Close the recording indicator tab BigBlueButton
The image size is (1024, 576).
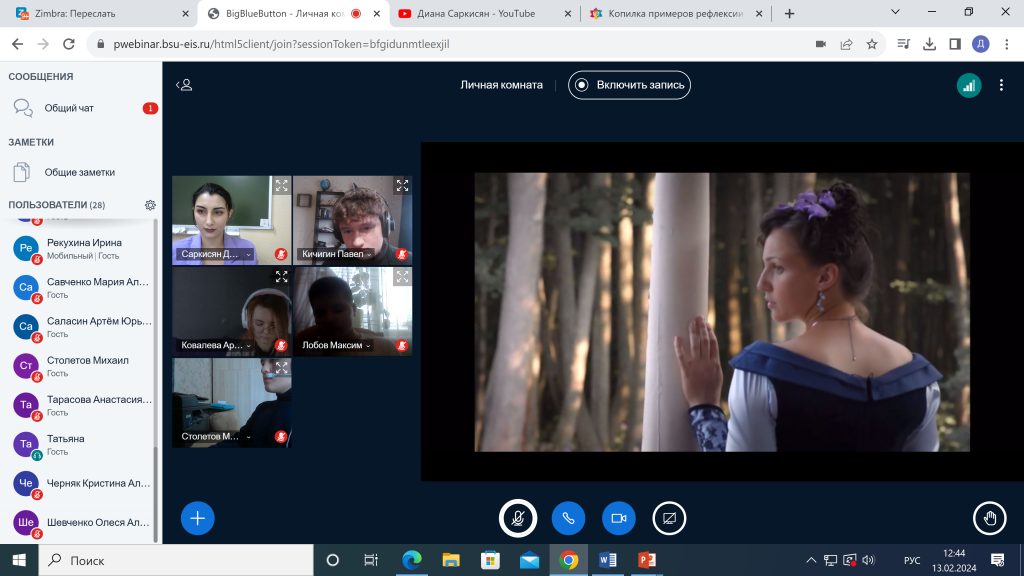[x=377, y=14]
